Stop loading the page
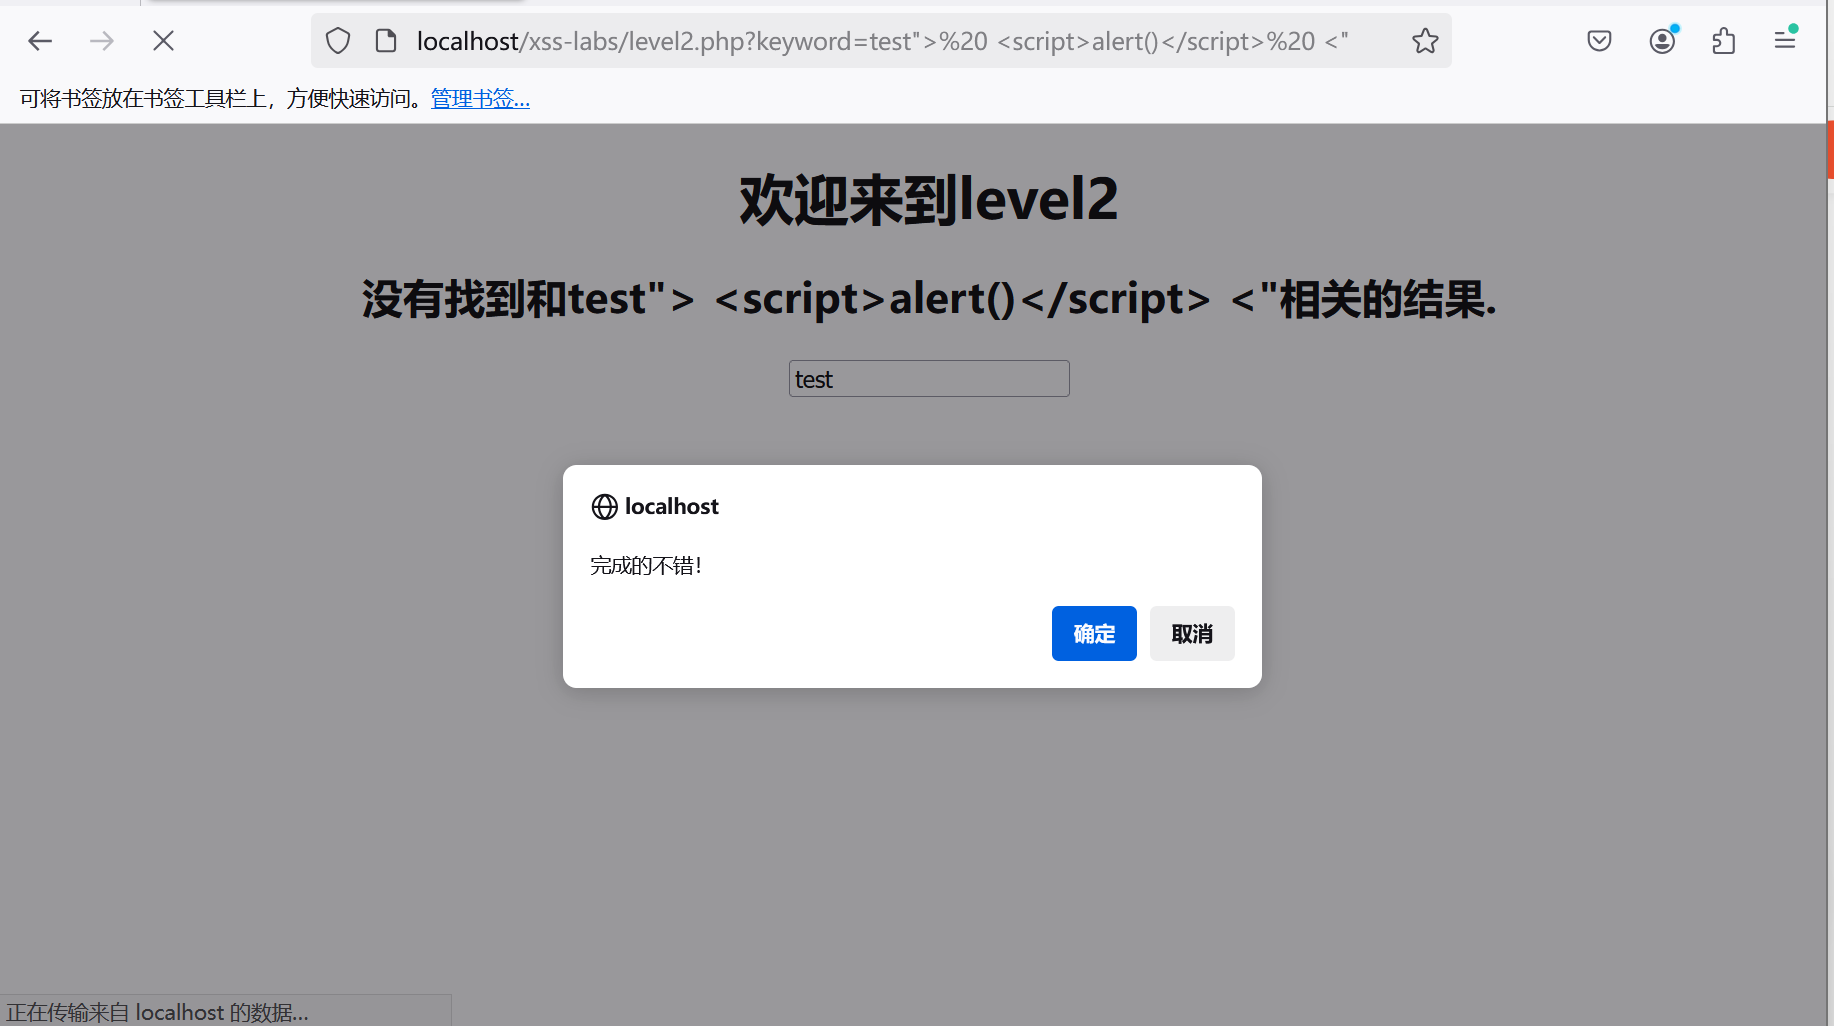The height and width of the screenshot is (1026, 1834). coord(163,41)
